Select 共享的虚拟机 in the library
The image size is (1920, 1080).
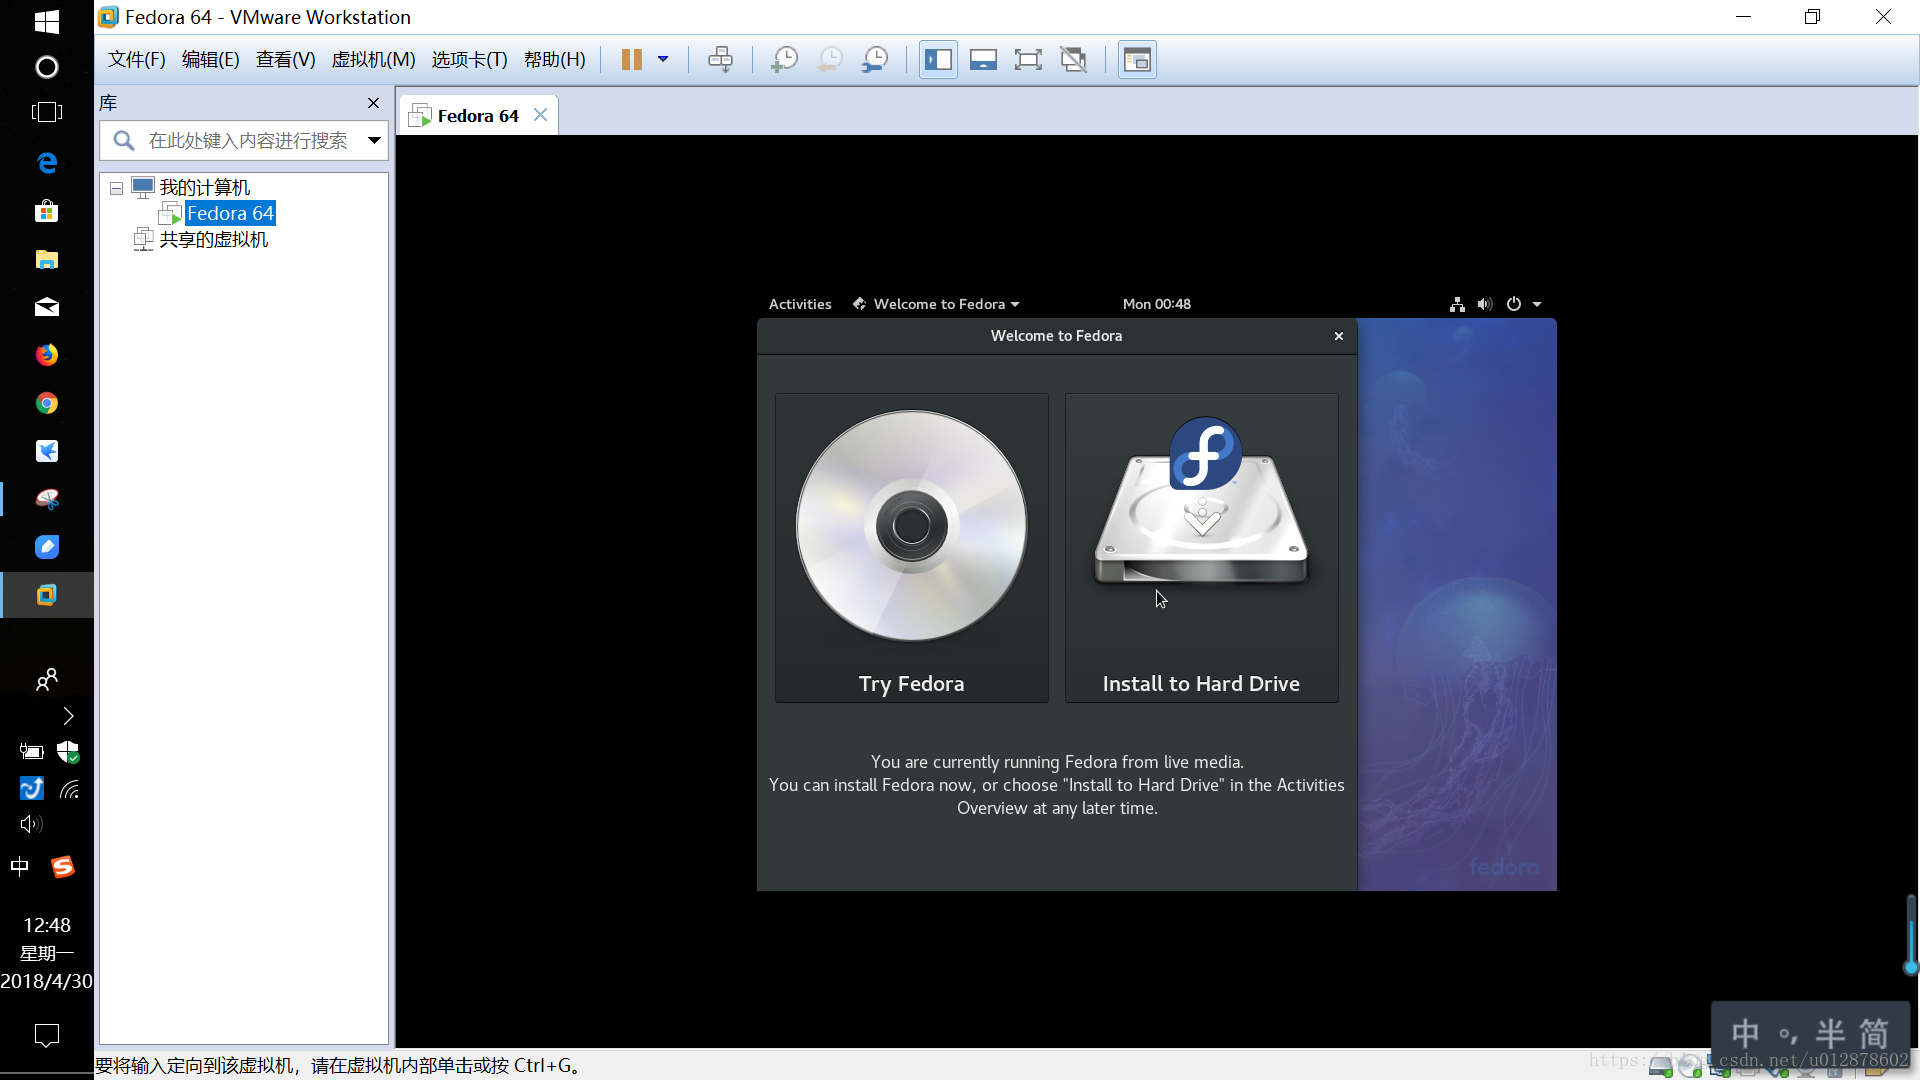point(214,240)
